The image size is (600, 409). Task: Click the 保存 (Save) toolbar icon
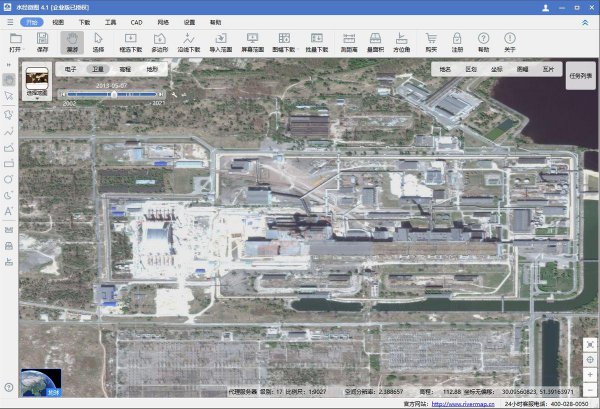pos(42,41)
